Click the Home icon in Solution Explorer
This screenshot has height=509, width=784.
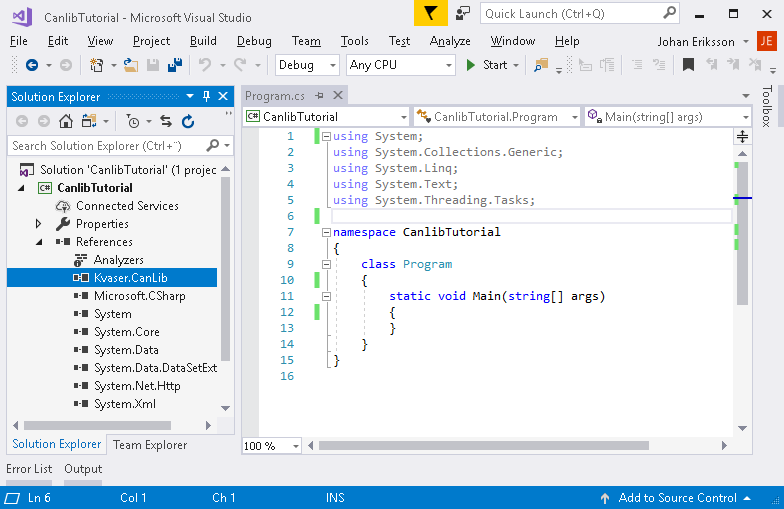click(66, 121)
